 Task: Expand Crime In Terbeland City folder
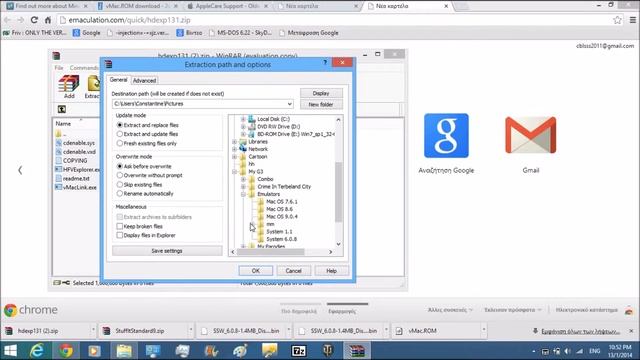point(243,187)
